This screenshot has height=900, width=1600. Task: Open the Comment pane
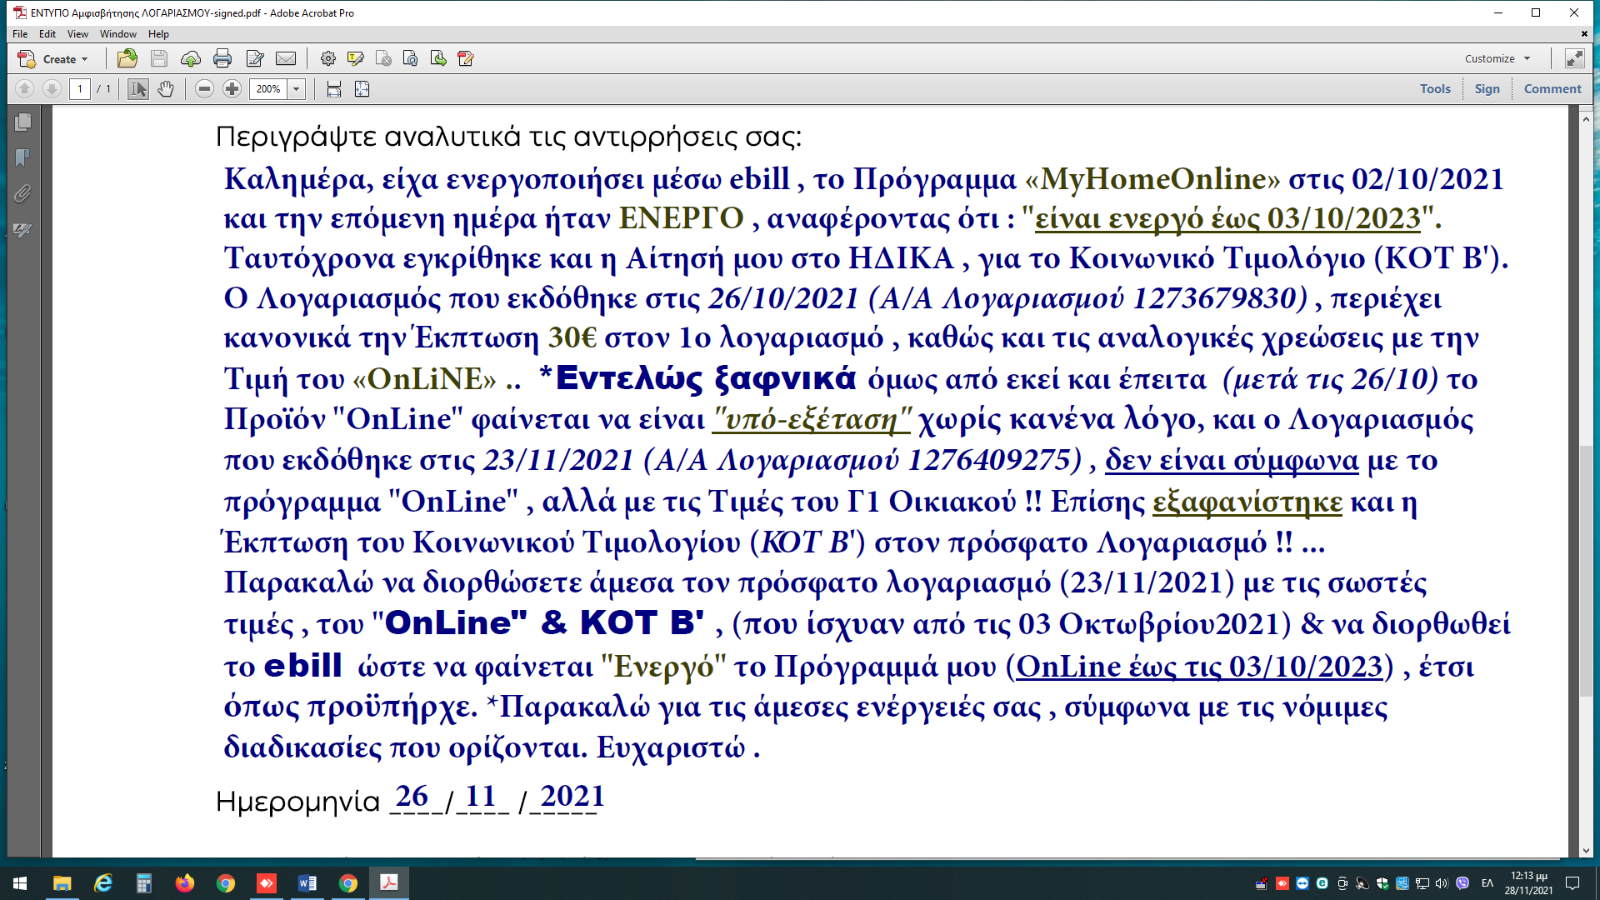(x=1552, y=89)
